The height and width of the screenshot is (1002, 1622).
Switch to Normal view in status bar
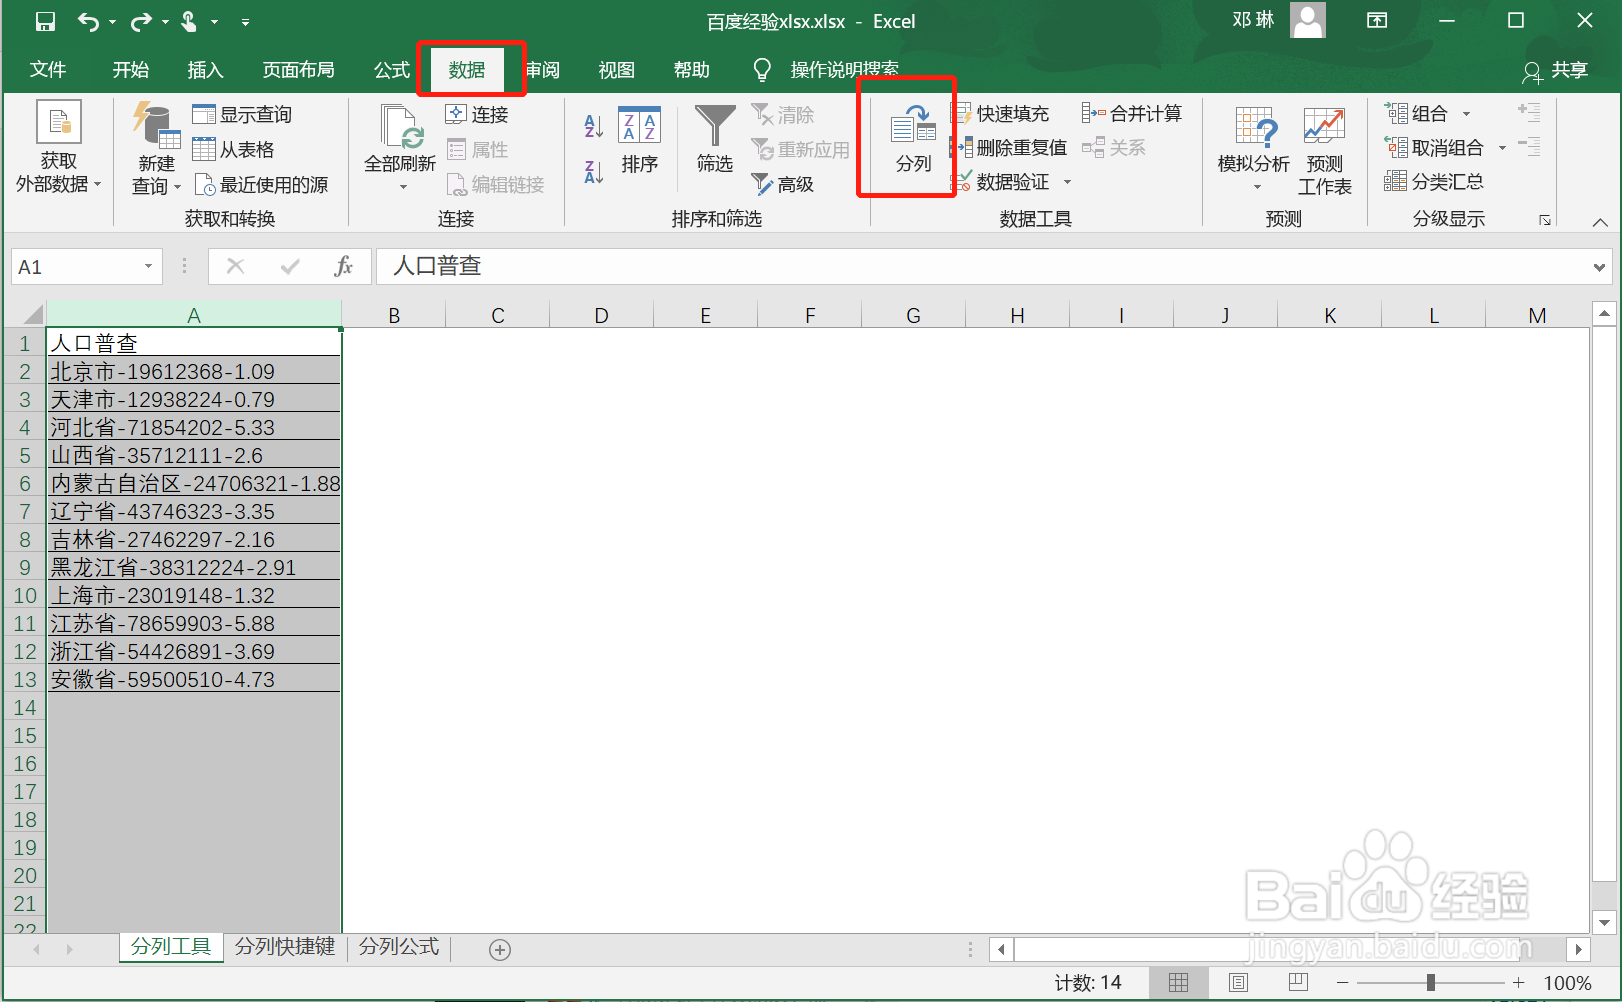click(1179, 982)
